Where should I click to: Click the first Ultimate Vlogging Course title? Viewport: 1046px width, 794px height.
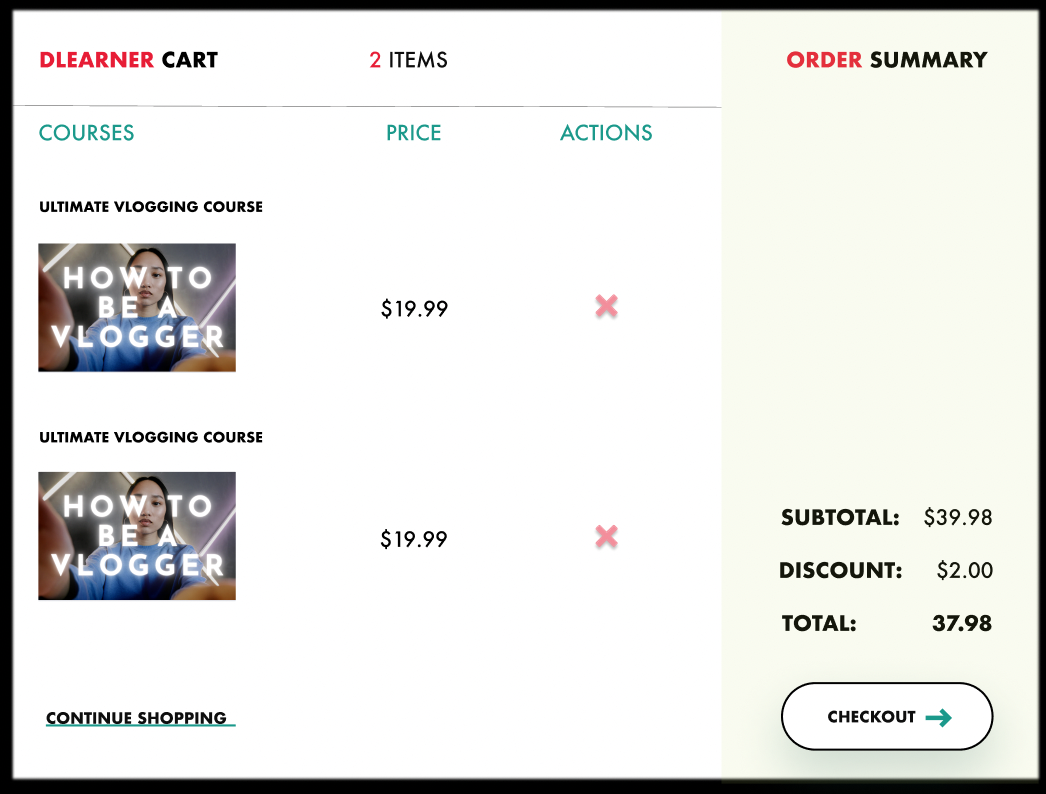pyautogui.click(x=151, y=207)
